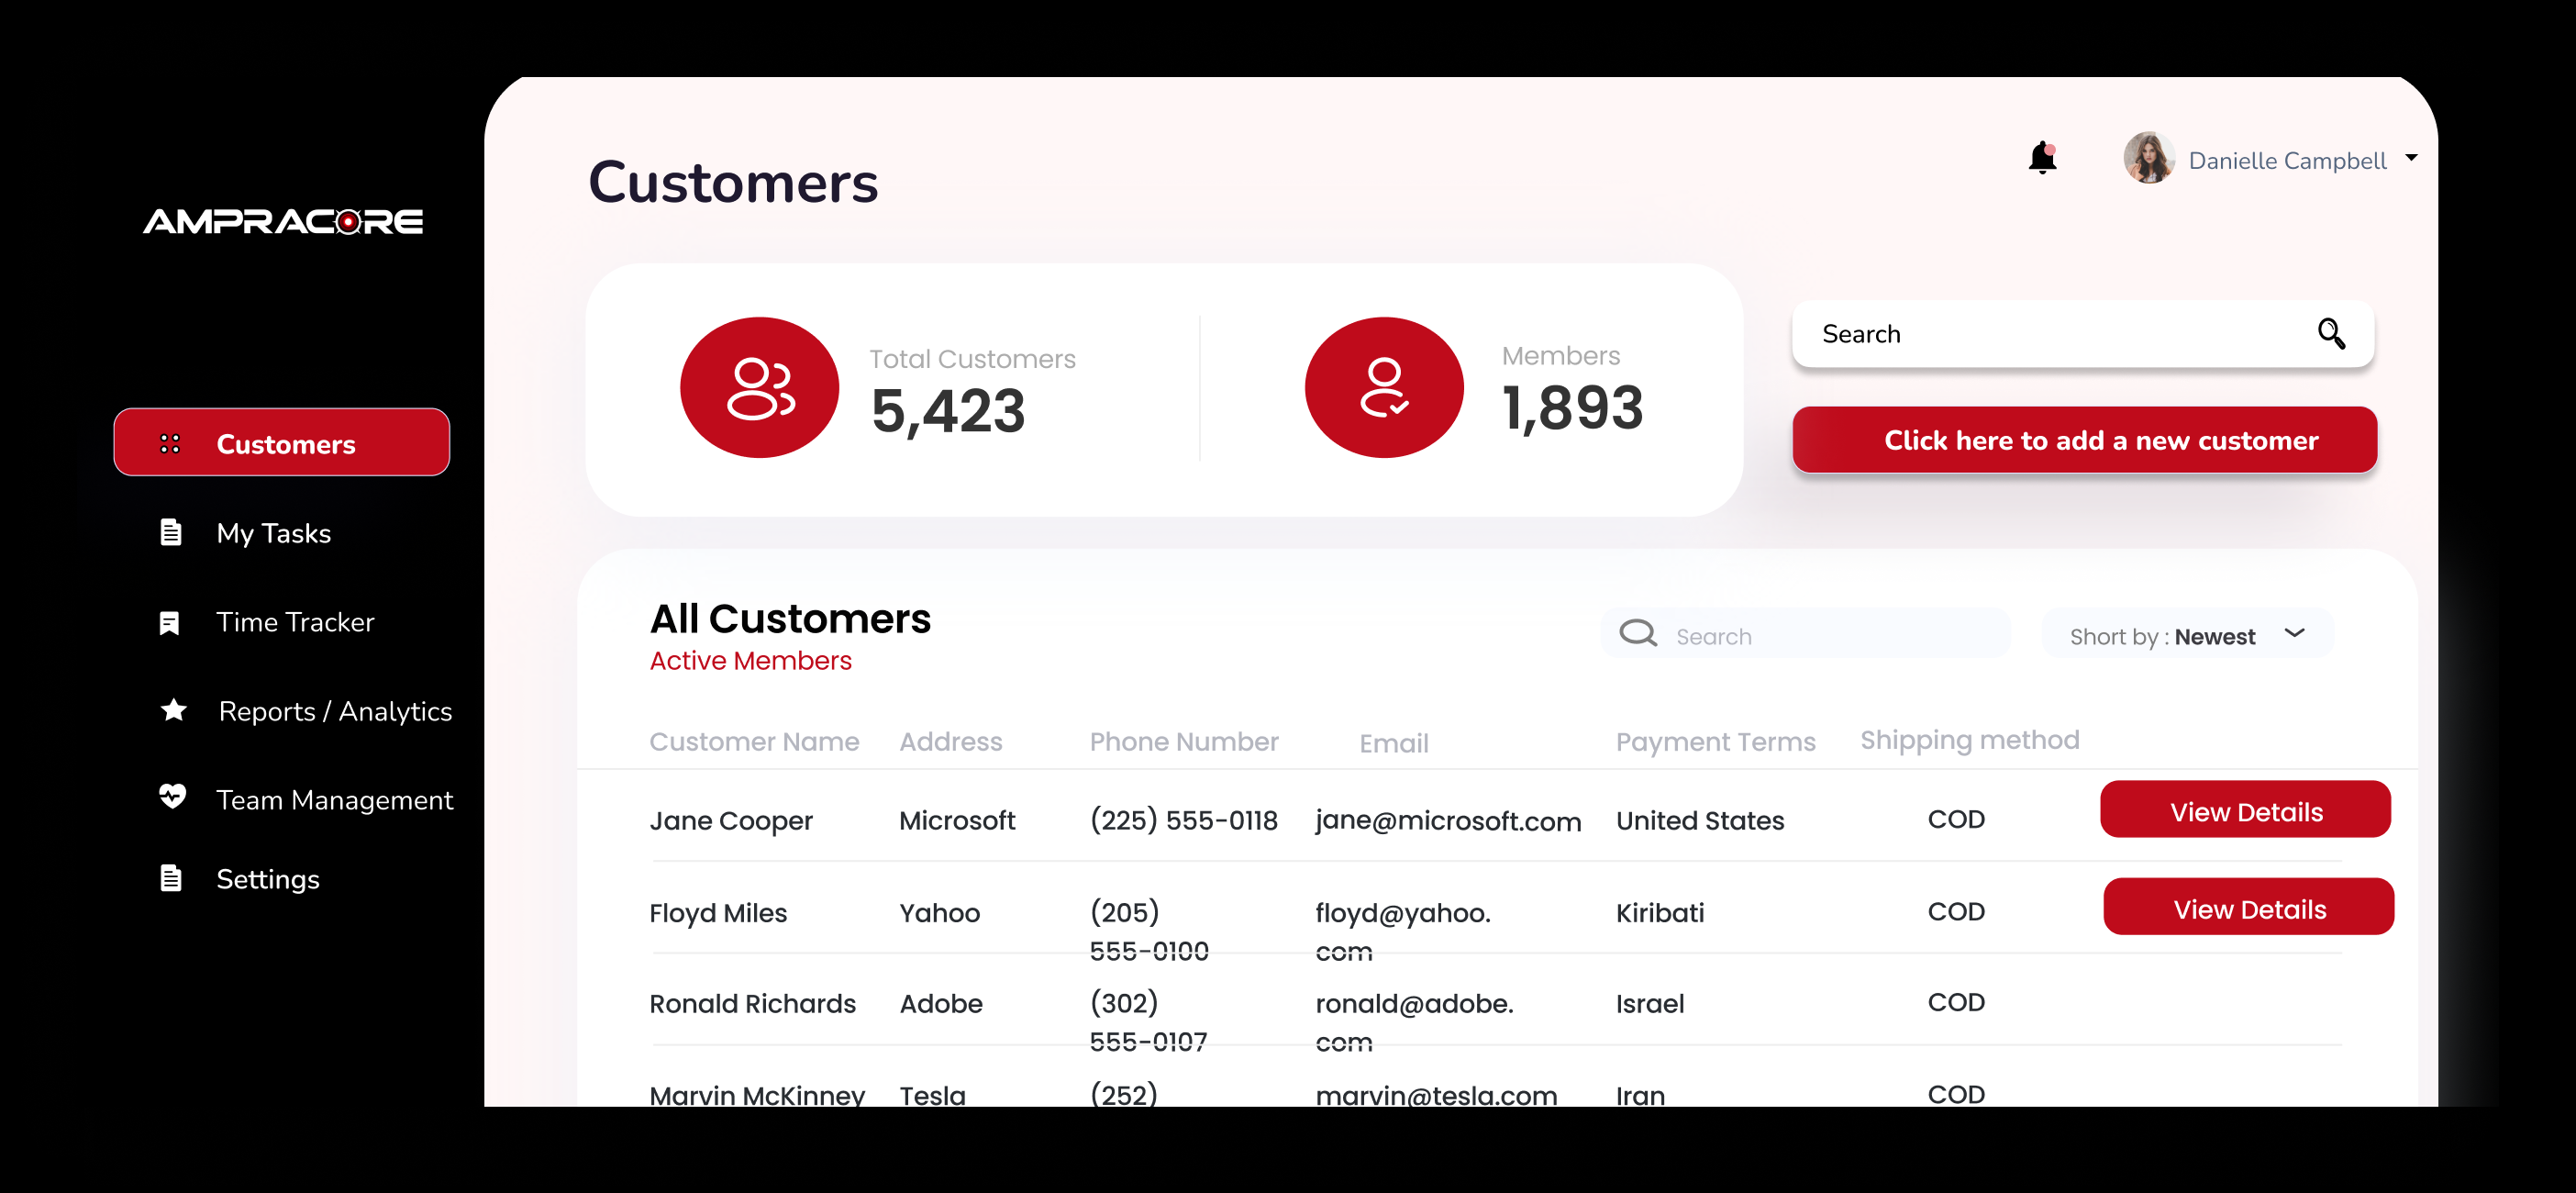Click the notification bell icon
Screen dimensions: 2576x1193
tap(2042, 158)
